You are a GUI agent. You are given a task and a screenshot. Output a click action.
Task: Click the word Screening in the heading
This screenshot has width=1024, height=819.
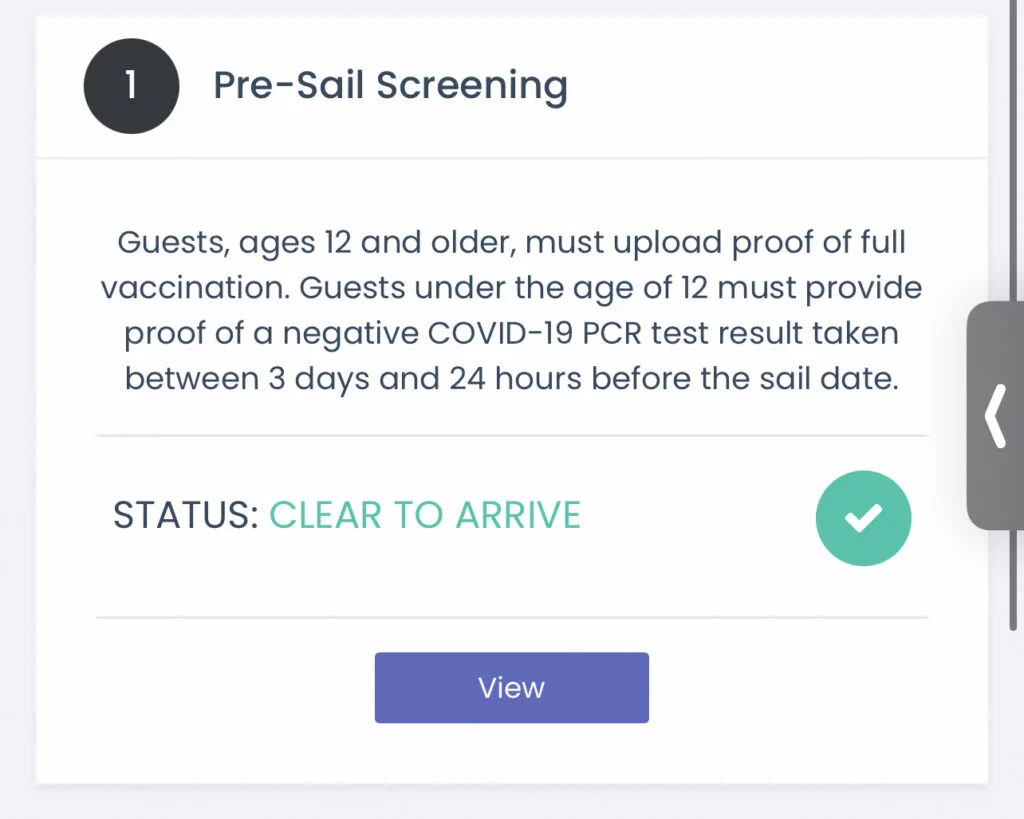[472, 87]
